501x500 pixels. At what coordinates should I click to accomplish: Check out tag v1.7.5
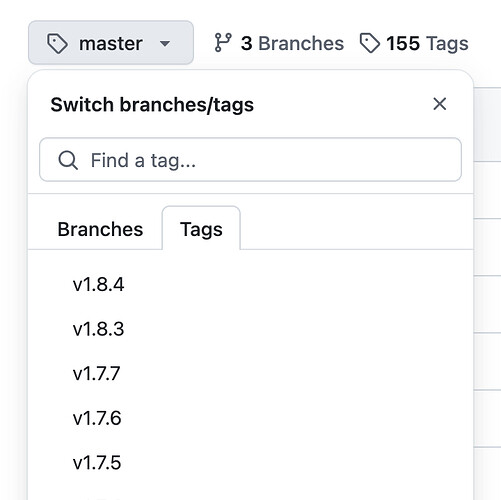(x=250, y=463)
